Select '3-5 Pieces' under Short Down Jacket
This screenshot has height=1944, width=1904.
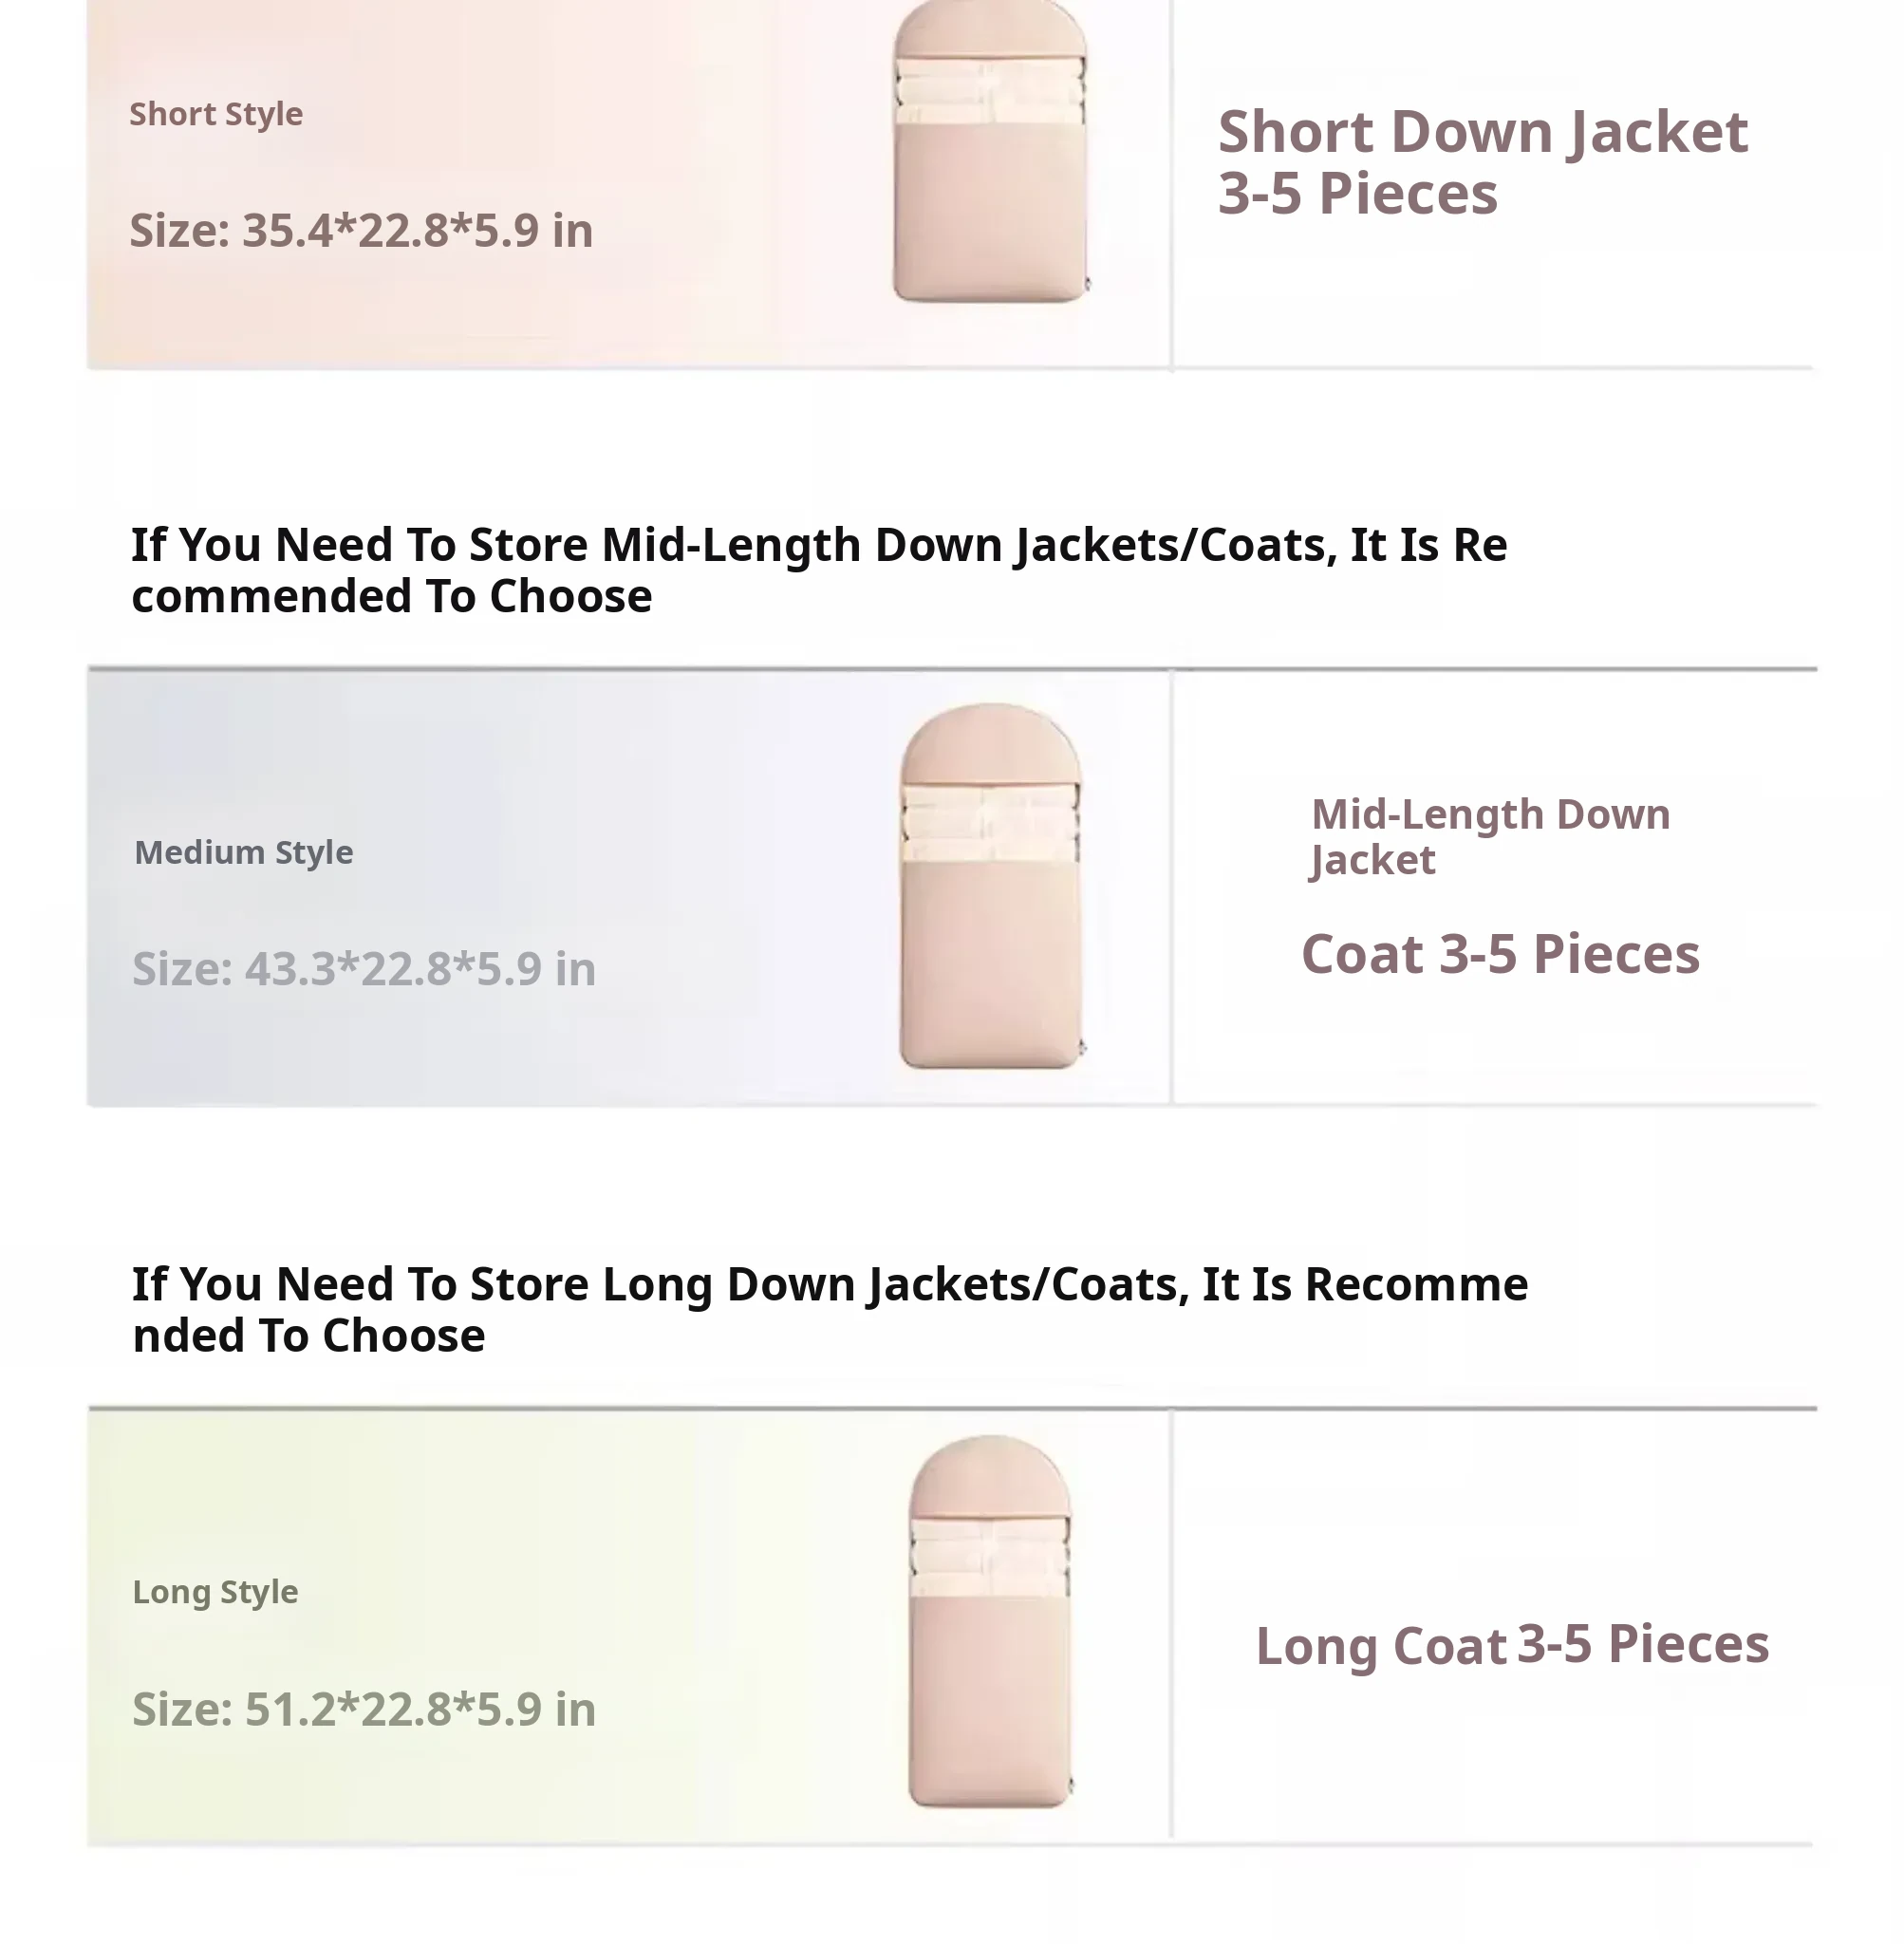(x=1357, y=193)
